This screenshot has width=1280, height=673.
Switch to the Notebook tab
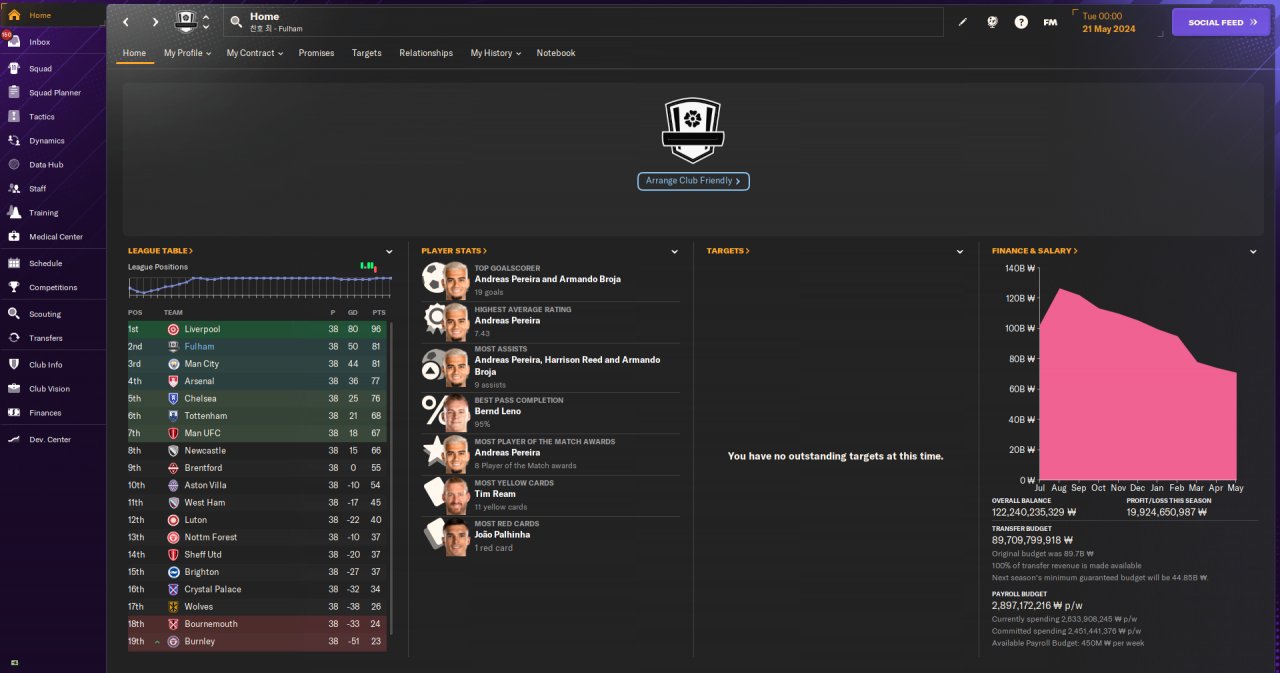click(556, 53)
